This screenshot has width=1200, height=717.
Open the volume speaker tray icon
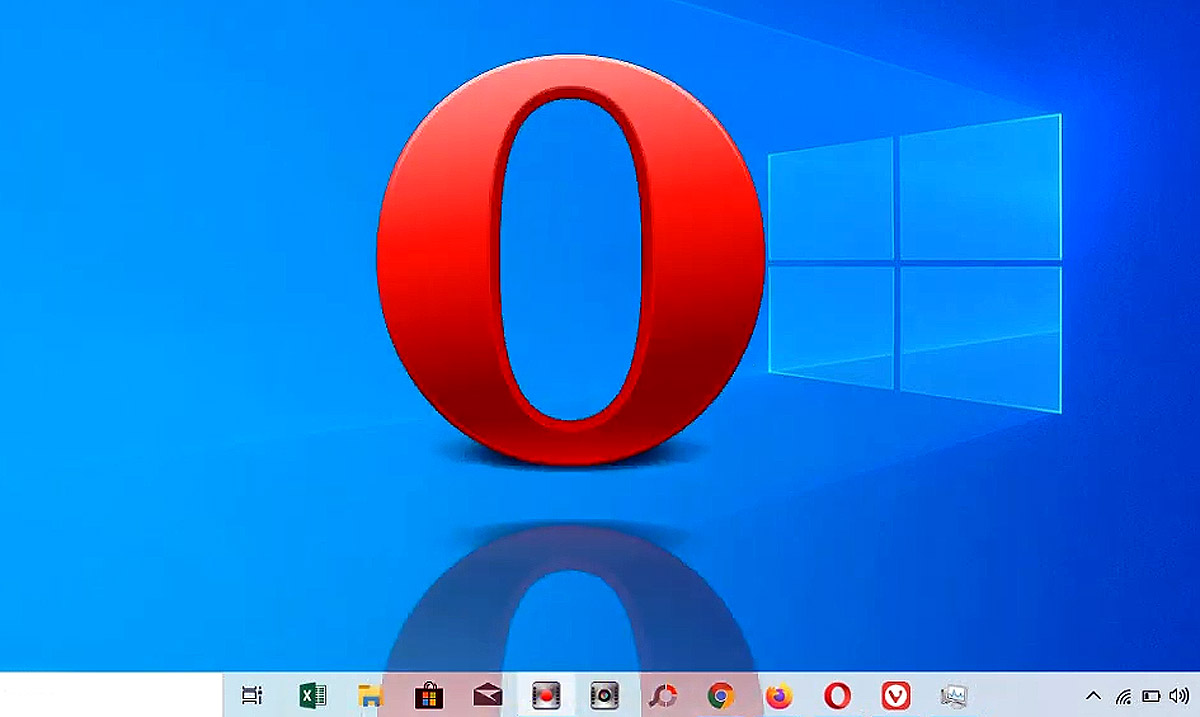point(1178,695)
